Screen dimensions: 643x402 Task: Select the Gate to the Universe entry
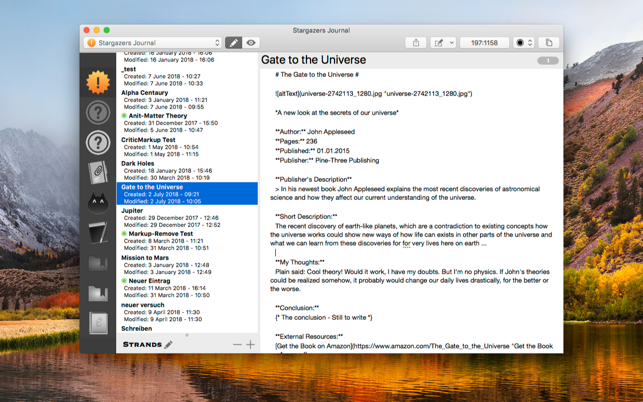(x=187, y=194)
